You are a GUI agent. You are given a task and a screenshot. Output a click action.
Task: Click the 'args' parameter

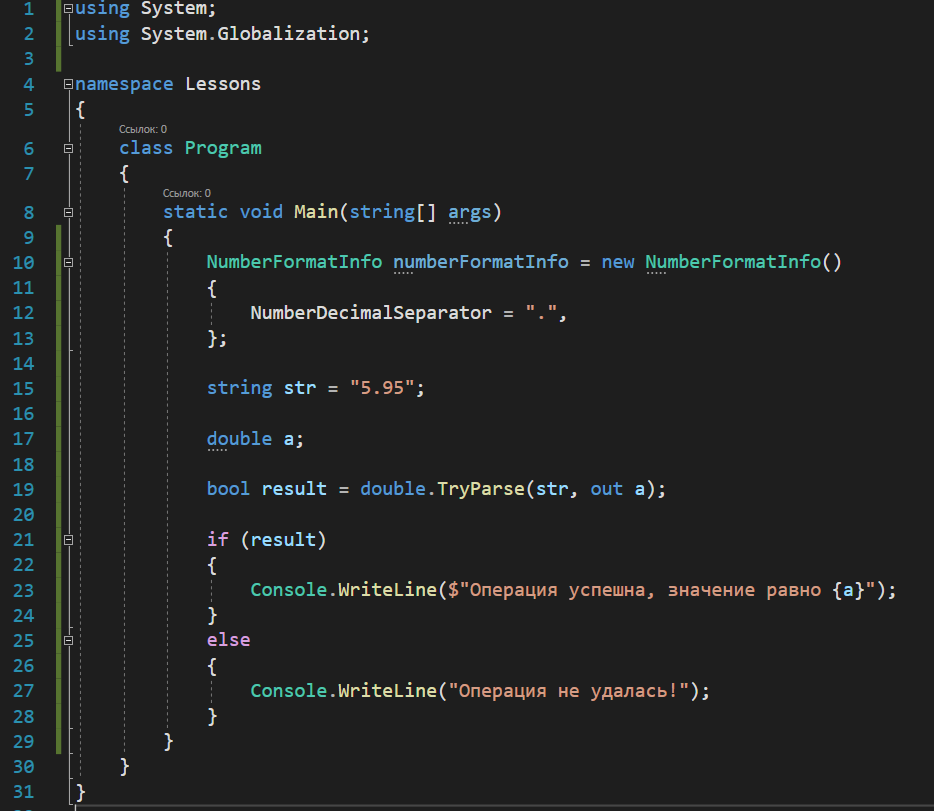469,213
